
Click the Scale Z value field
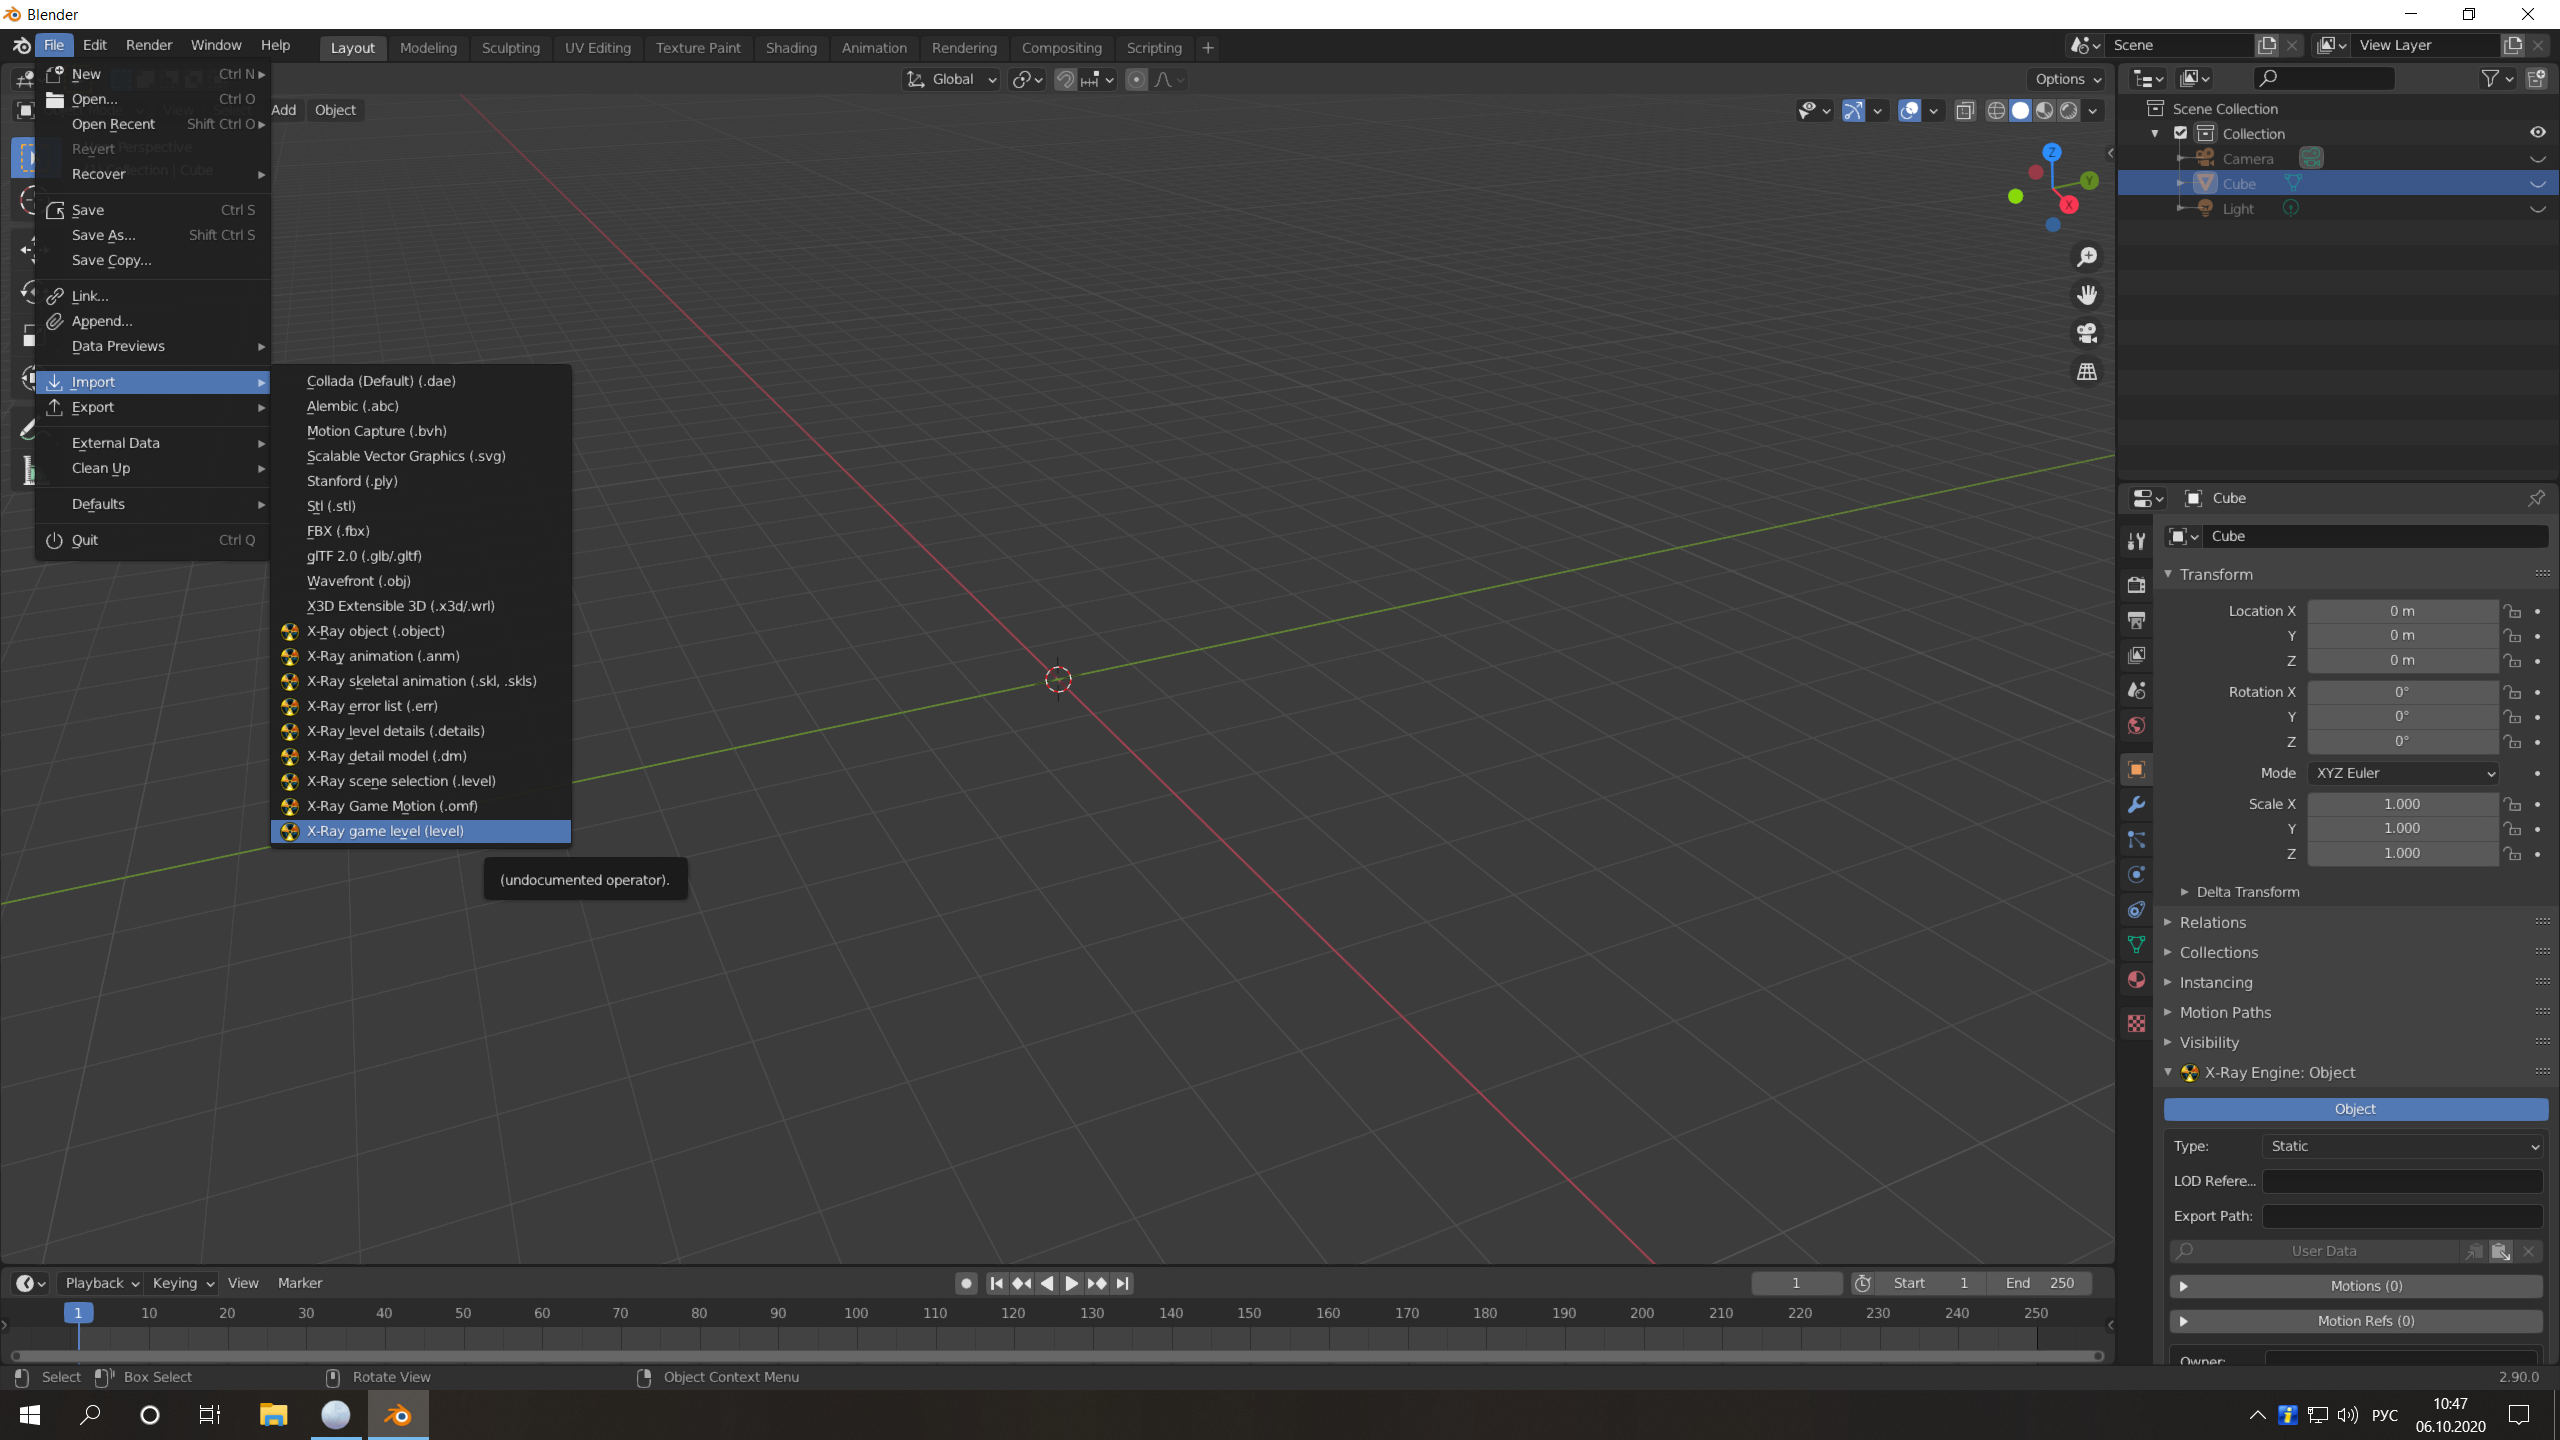pos(2402,853)
